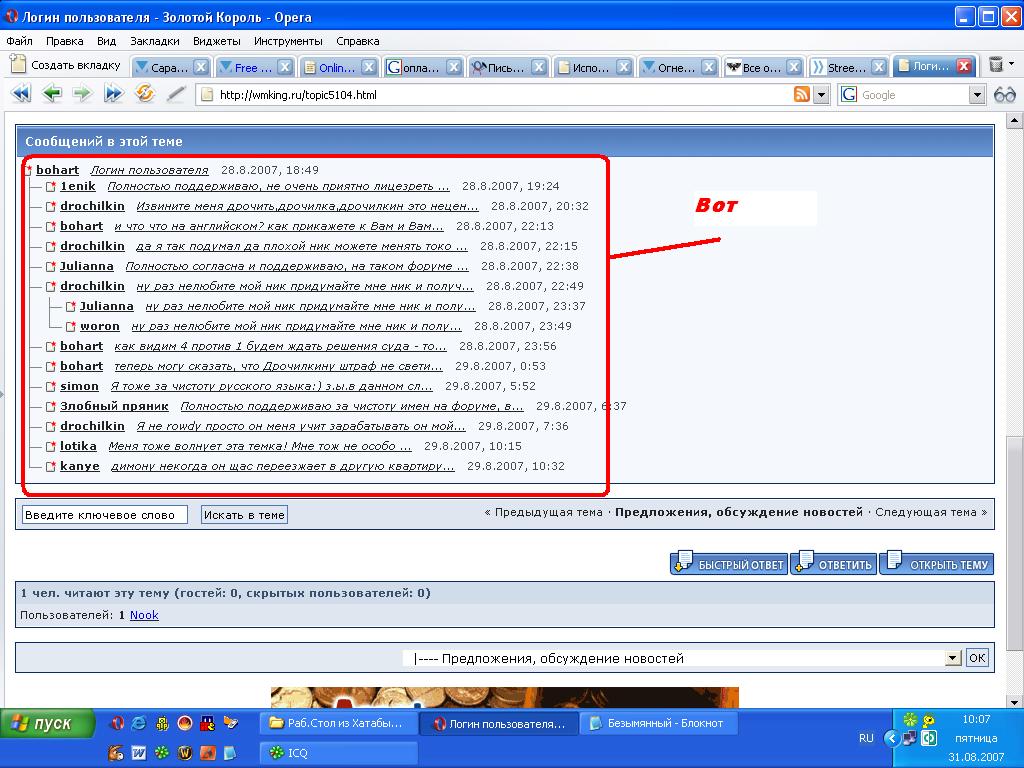Open the forum jump dropdown list
Viewport: 1024px width, 768px height.
tap(952, 658)
